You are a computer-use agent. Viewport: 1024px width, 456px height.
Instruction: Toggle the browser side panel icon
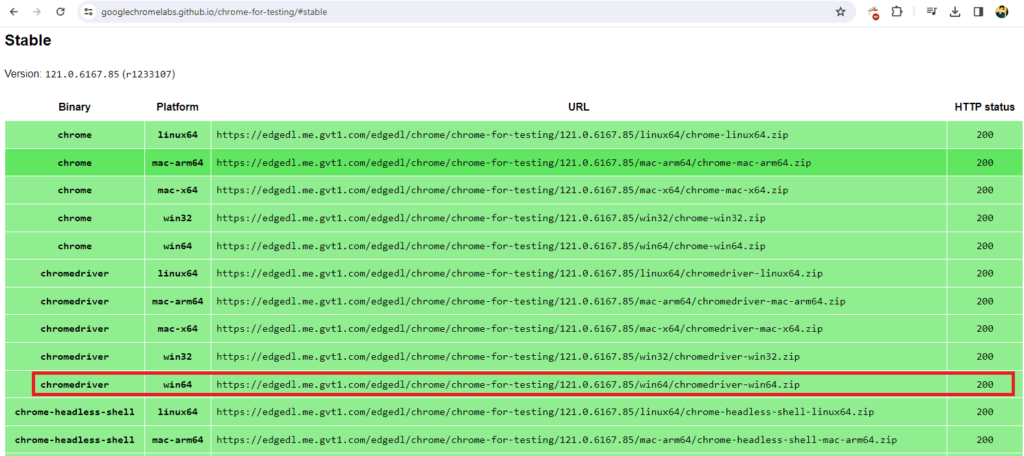(x=978, y=12)
